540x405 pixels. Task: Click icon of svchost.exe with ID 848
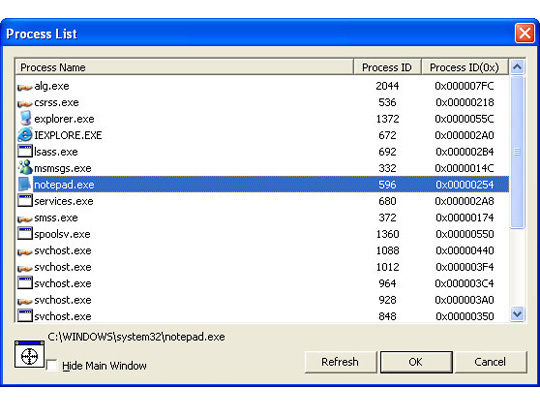coord(25,316)
